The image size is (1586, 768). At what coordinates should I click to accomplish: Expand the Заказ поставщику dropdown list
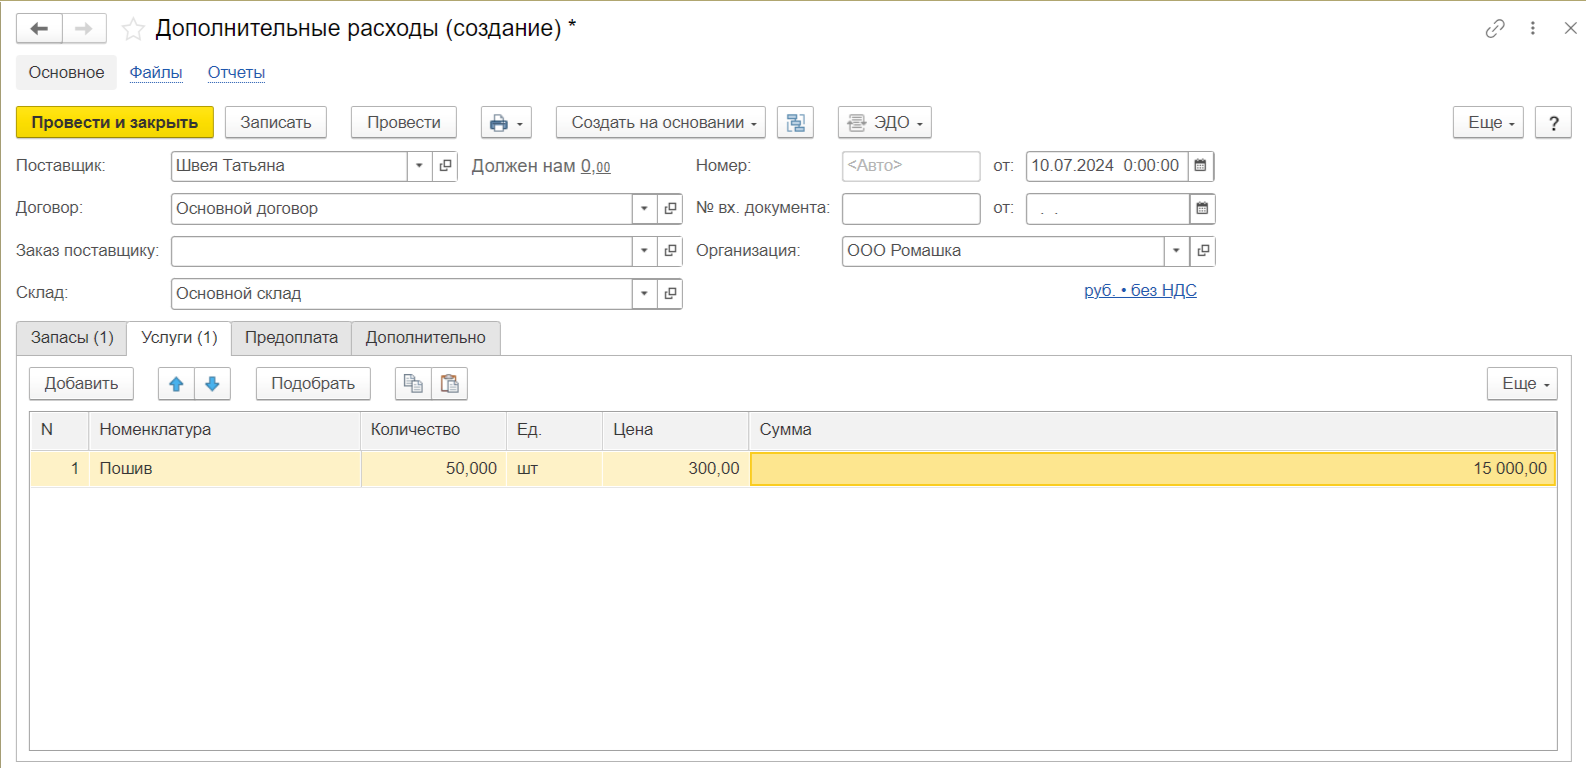[x=644, y=251]
